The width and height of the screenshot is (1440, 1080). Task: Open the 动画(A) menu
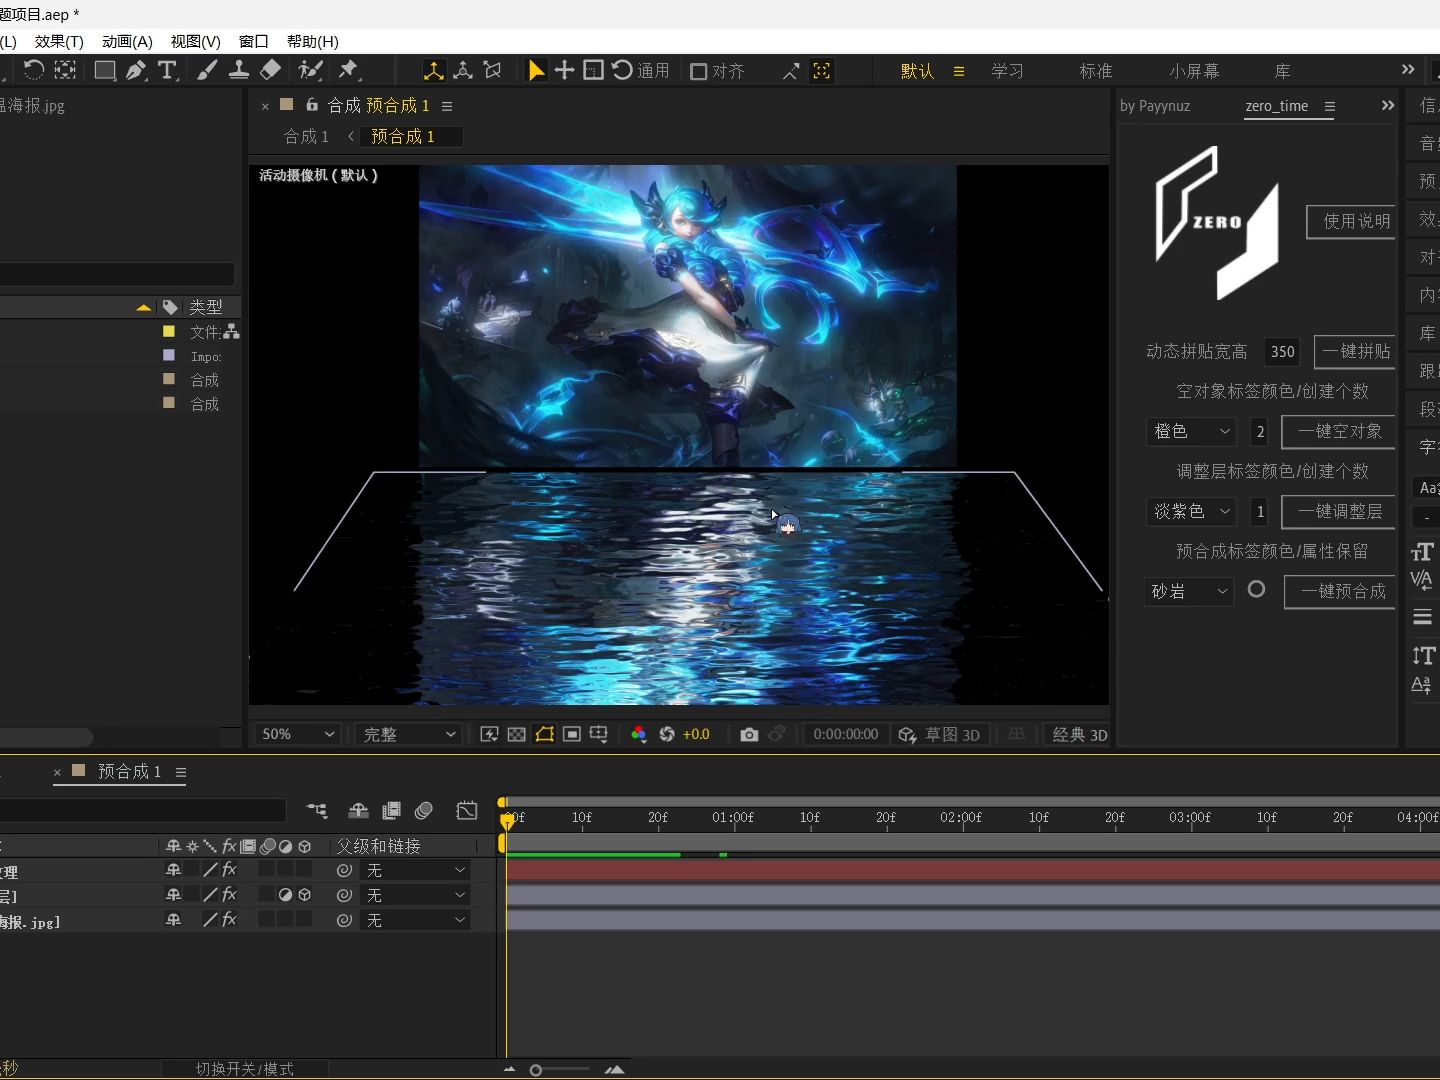[127, 41]
